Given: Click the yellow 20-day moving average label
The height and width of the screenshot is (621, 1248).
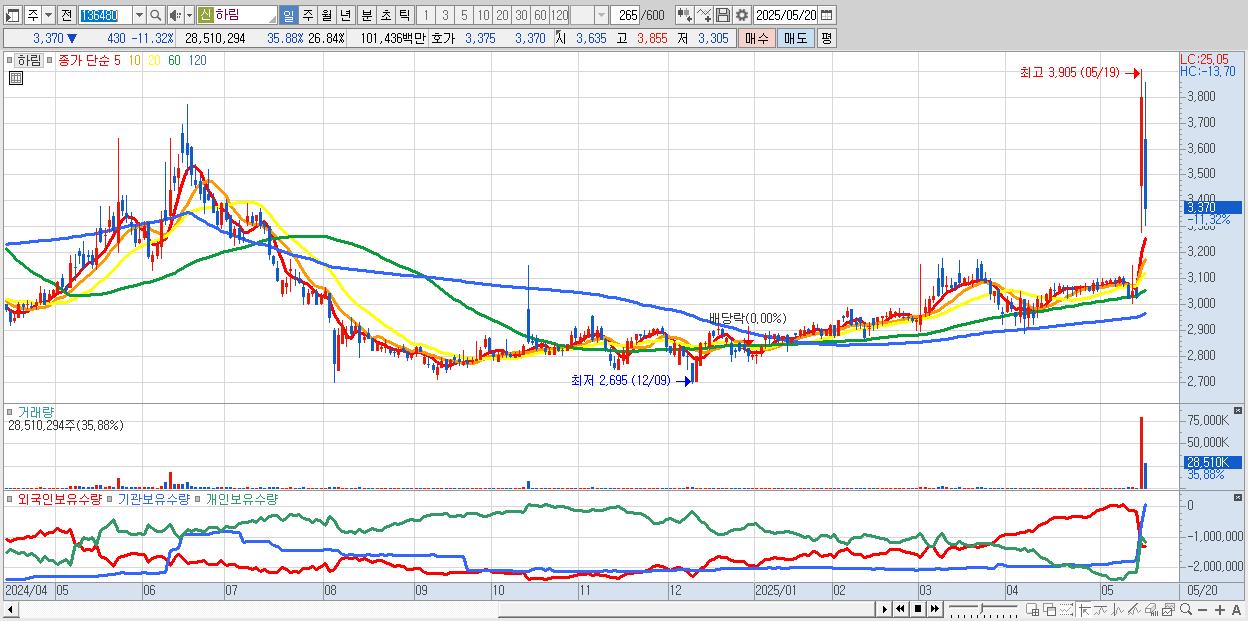Looking at the screenshot, I should point(154,60).
